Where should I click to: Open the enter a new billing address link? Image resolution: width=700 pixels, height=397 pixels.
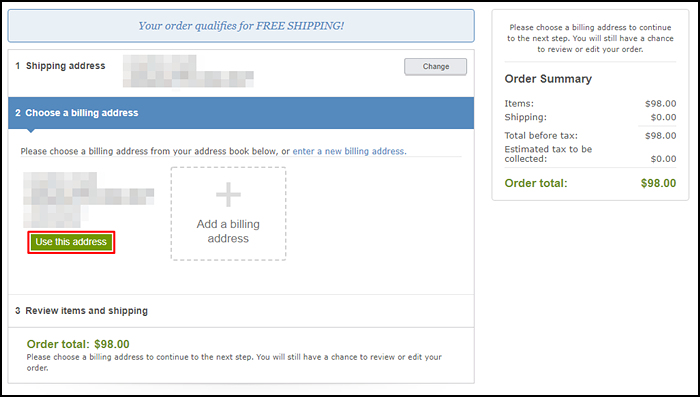point(349,151)
